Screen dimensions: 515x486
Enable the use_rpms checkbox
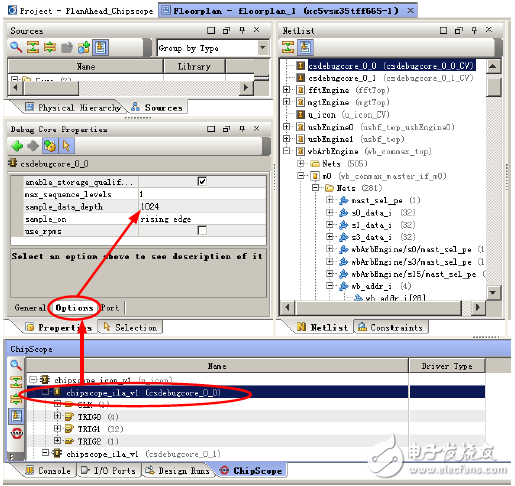tap(202, 230)
